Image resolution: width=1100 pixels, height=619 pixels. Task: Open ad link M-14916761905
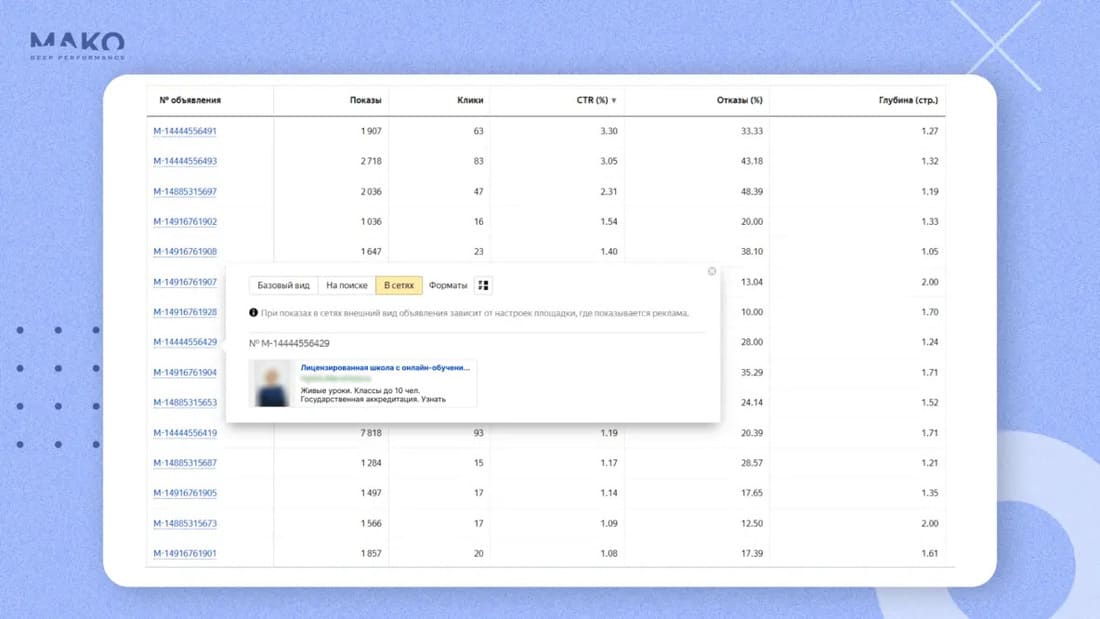(185, 493)
